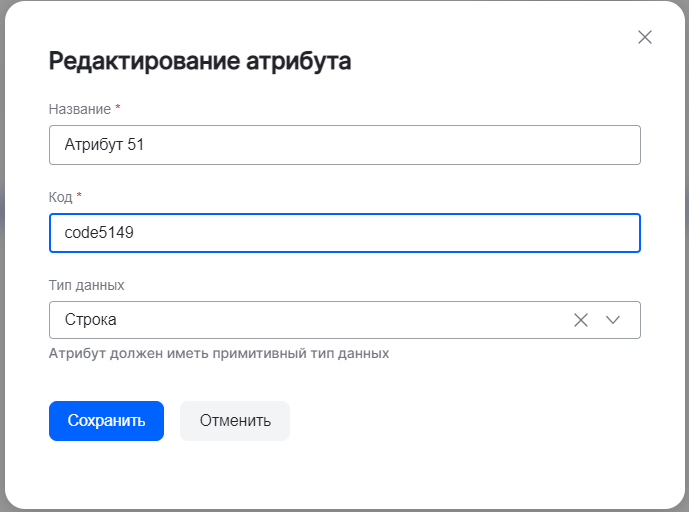This screenshot has width=689, height=512.
Task: Place cursor on the code5149 text
Action: 99,233
